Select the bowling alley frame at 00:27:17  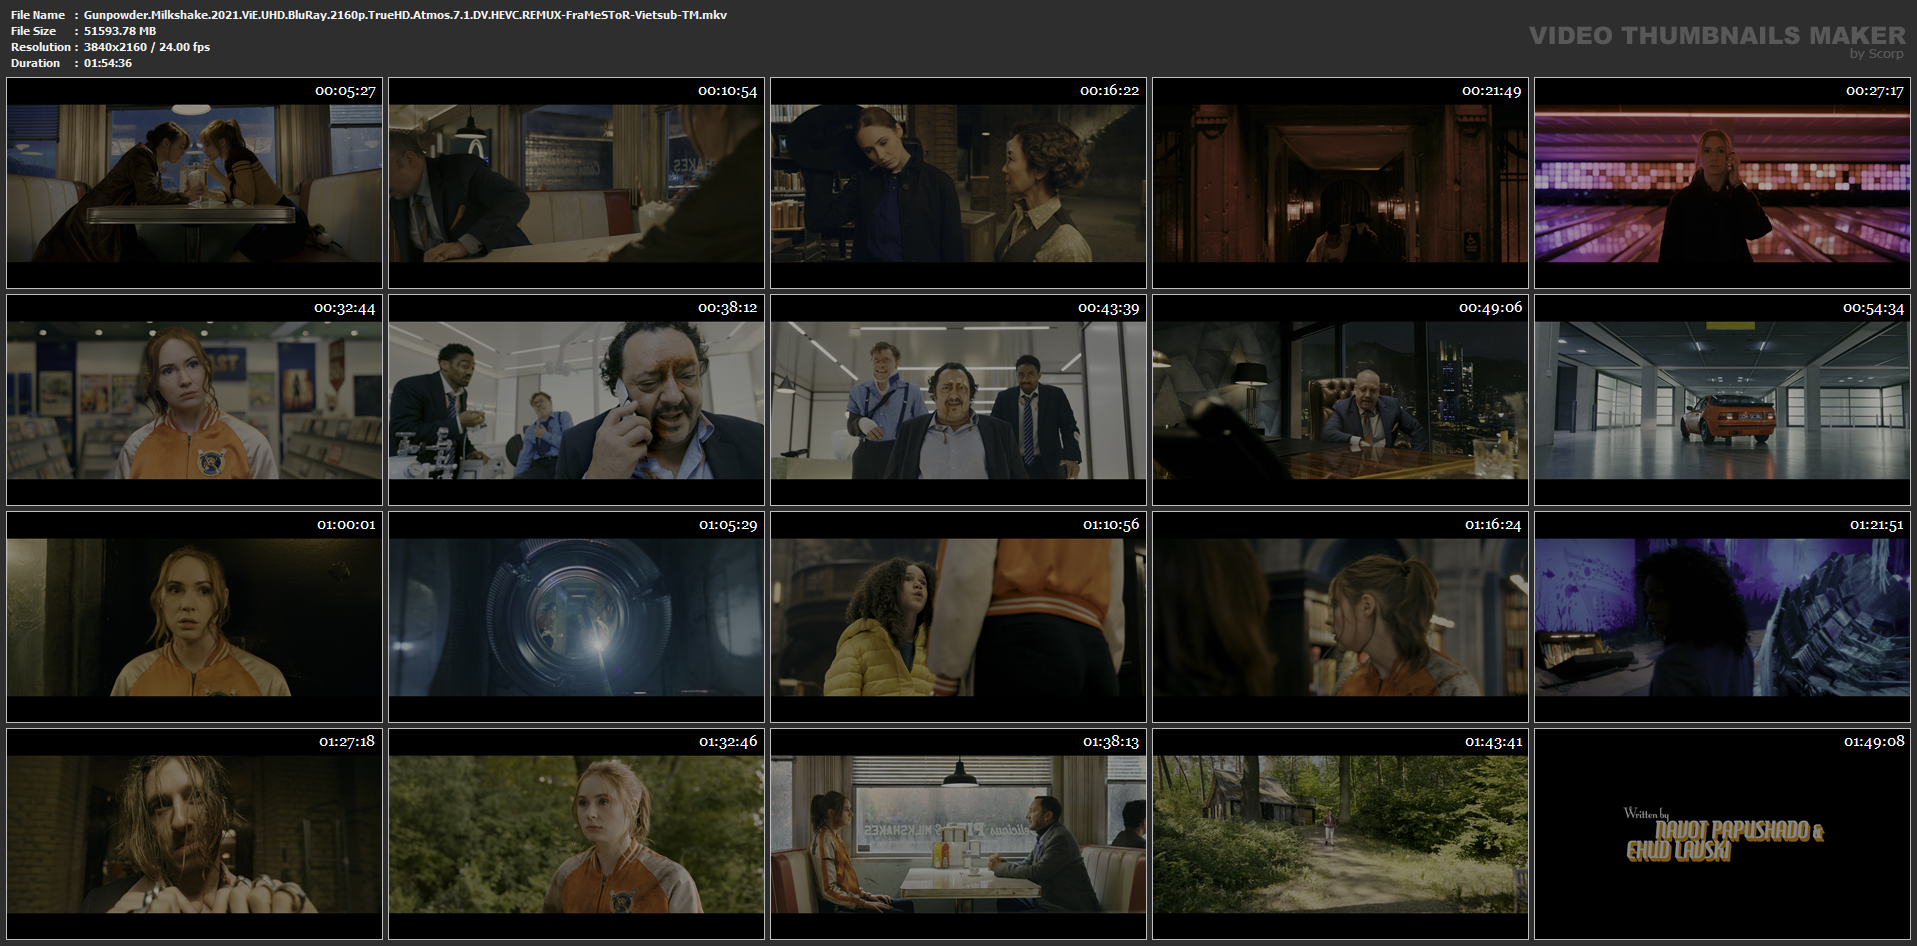[x=1722, y=183]
